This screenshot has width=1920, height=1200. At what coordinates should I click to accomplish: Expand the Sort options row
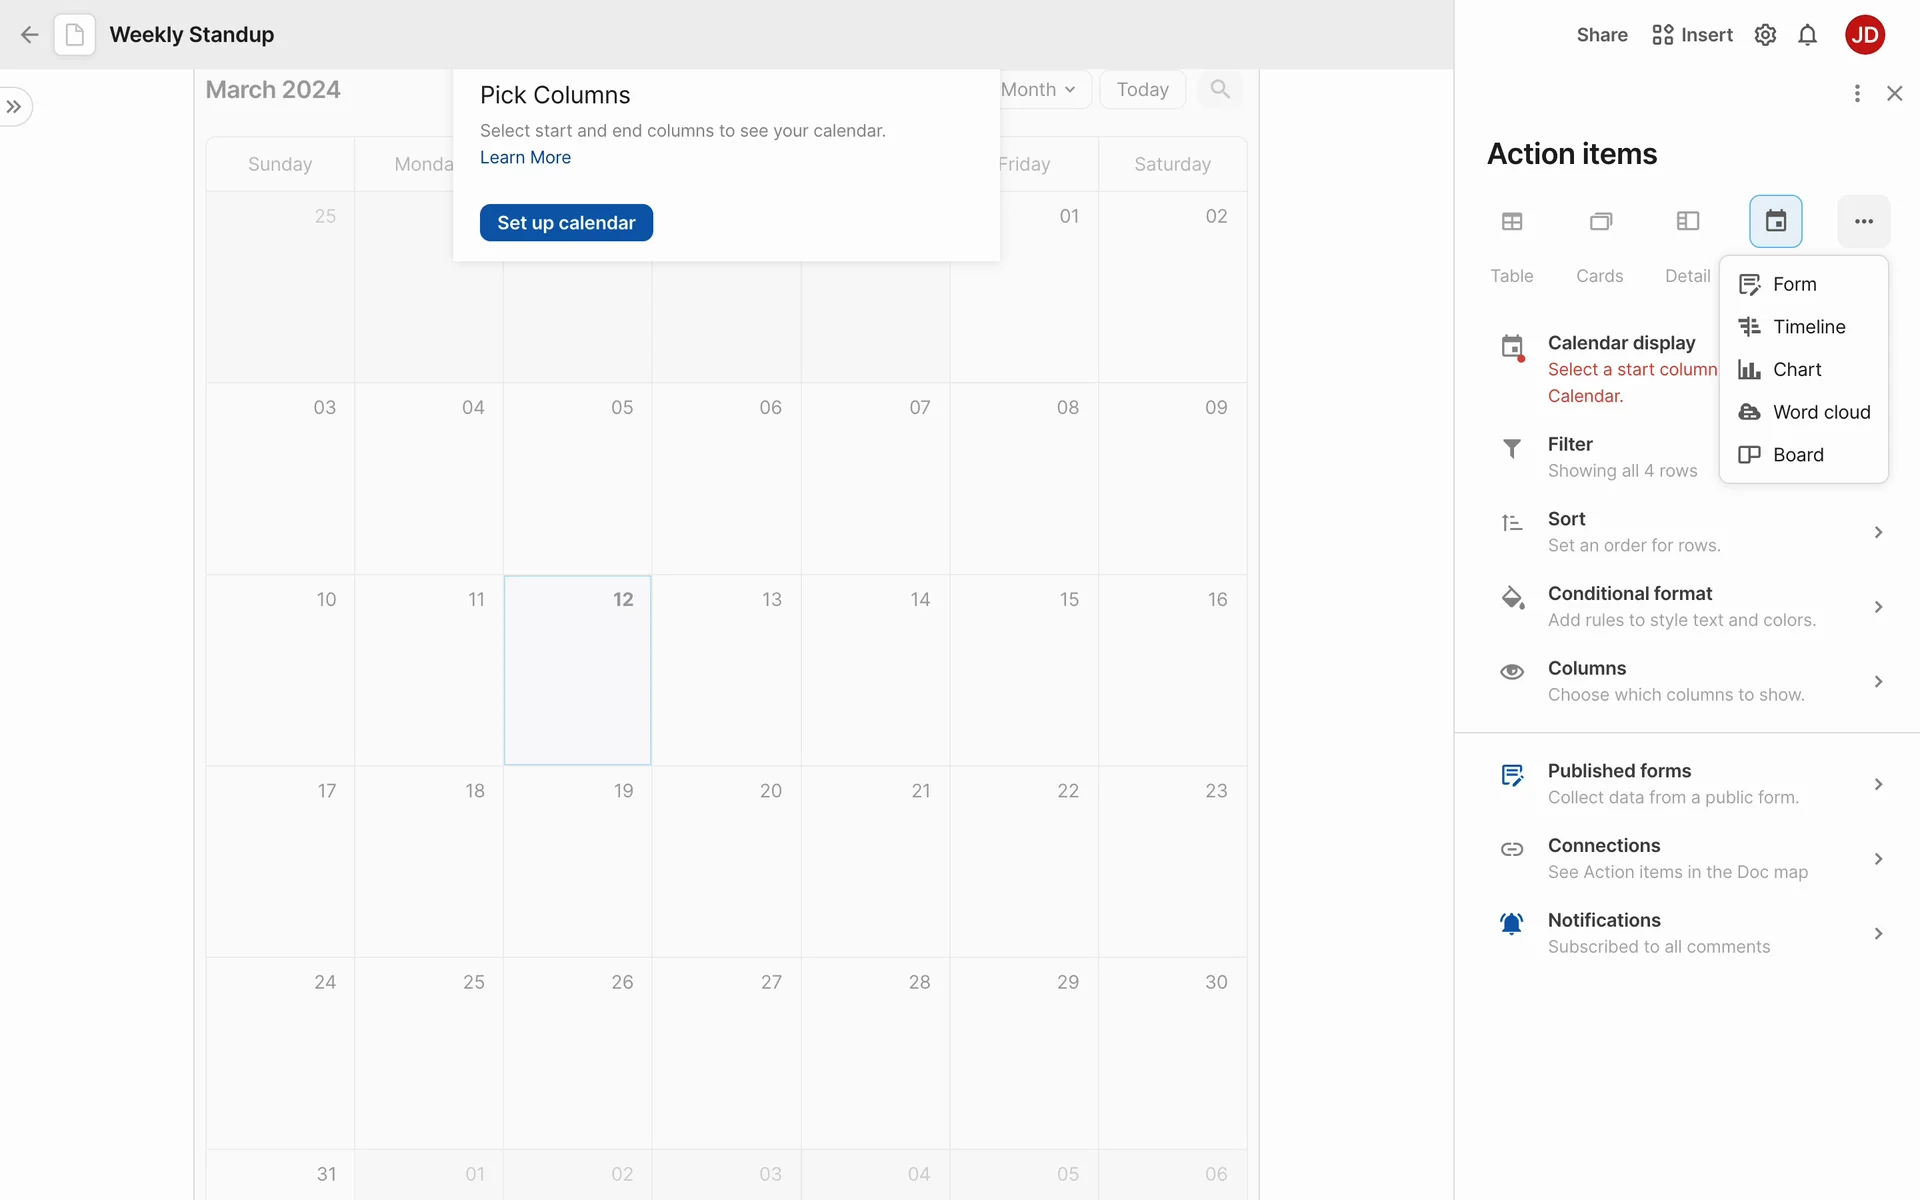[x=1690, y=532]
